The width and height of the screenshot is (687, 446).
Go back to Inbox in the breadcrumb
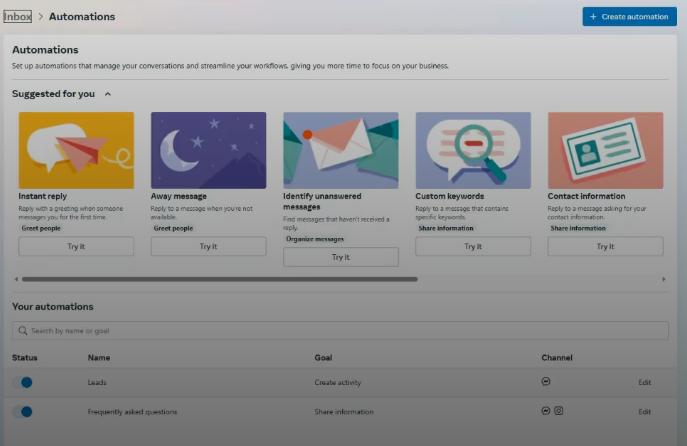[17, 17]
